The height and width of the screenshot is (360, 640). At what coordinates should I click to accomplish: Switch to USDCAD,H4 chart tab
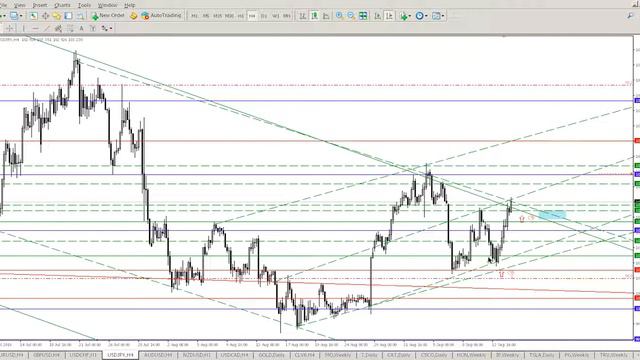234,355
